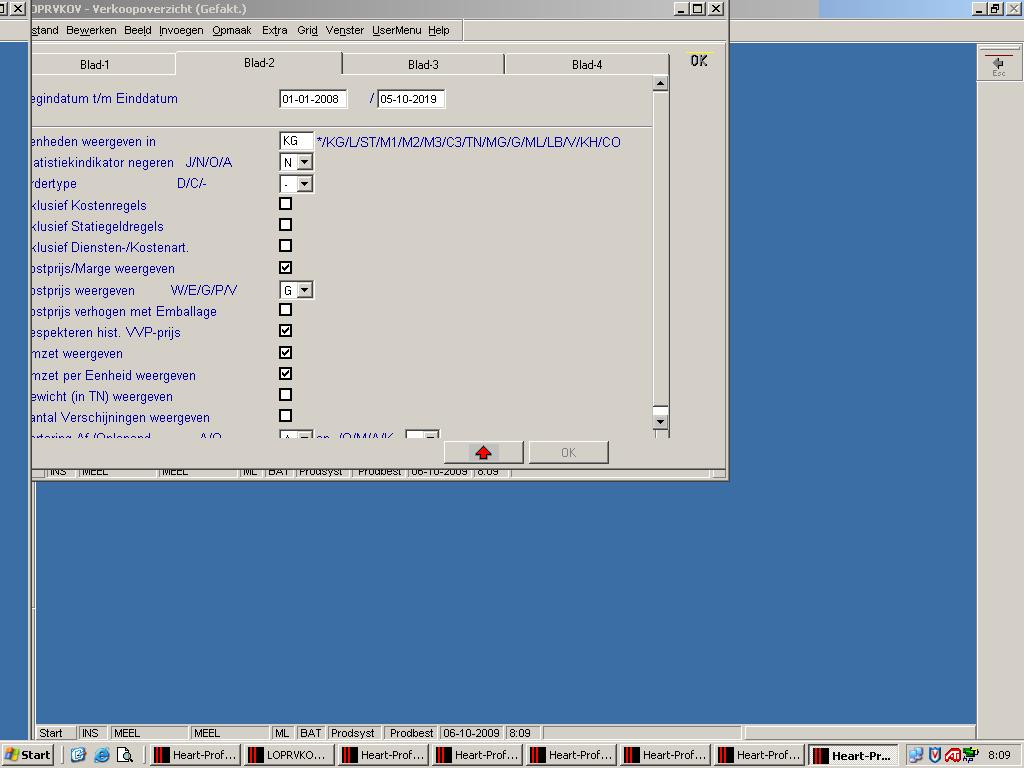The width and height of the screenshot is (1024, 768).
Task: Click the OK button beside the red arrow
Action: click(569, 453)
